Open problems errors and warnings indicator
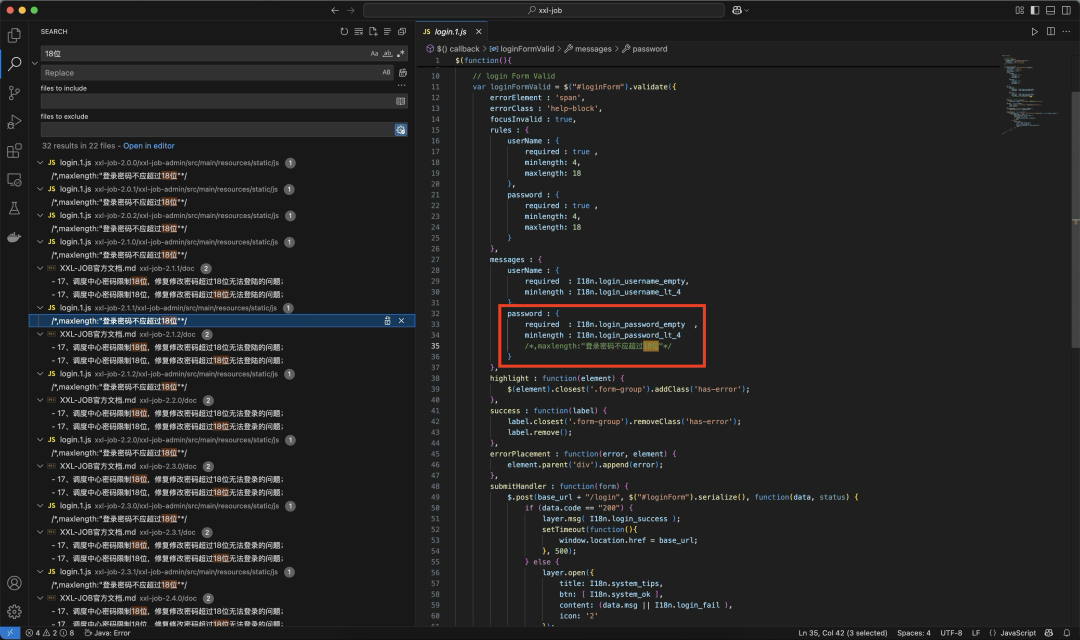Image resolution: width=1080 pixels, height=640 pixels. pos(50,633)
